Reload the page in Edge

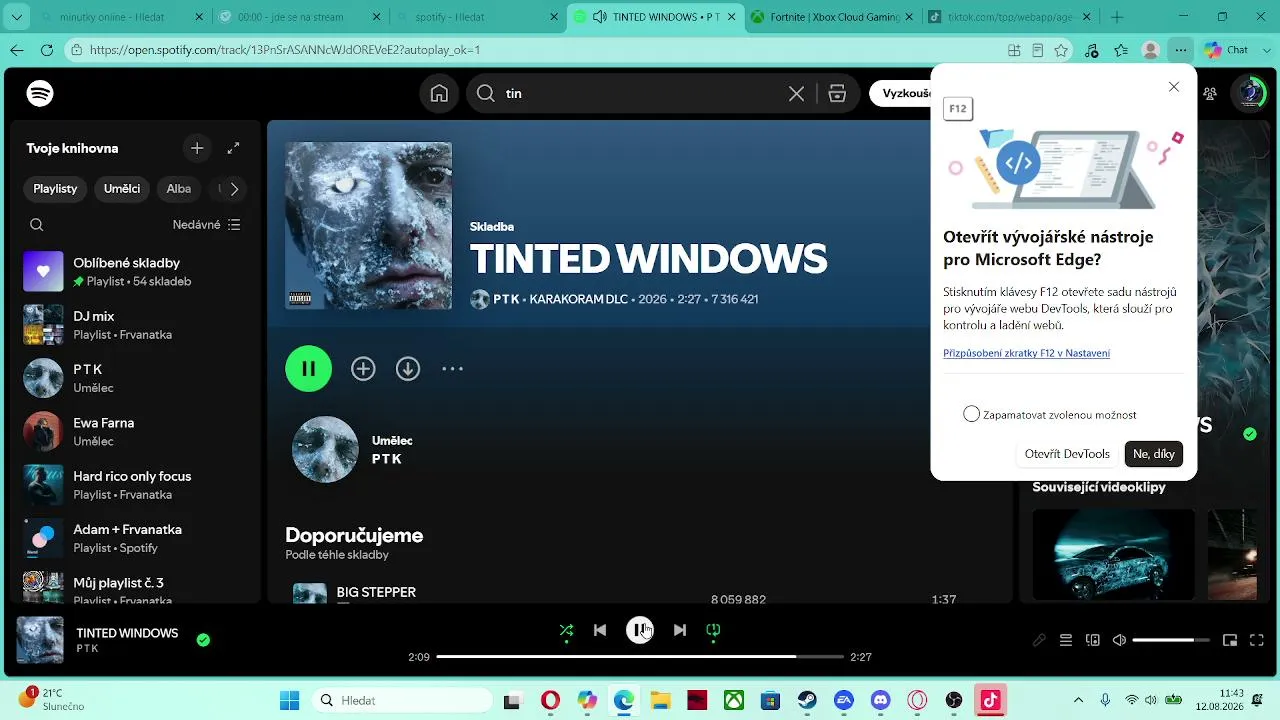(47, 50)
